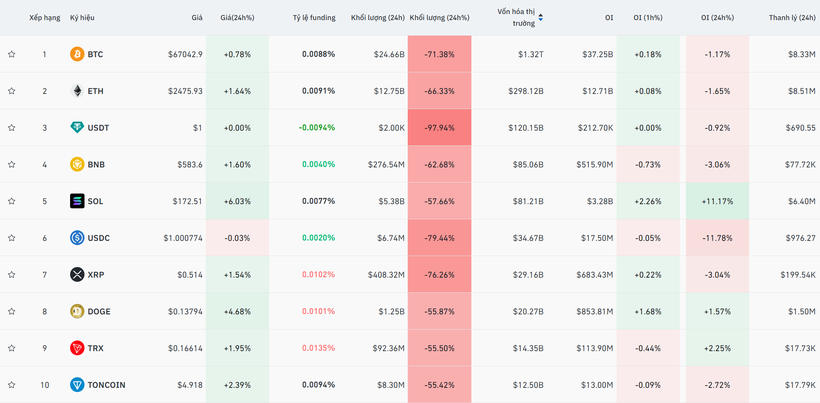The image size is (820, 403).
Task: Click the XRP coin icon
Action: coord(77,275)
